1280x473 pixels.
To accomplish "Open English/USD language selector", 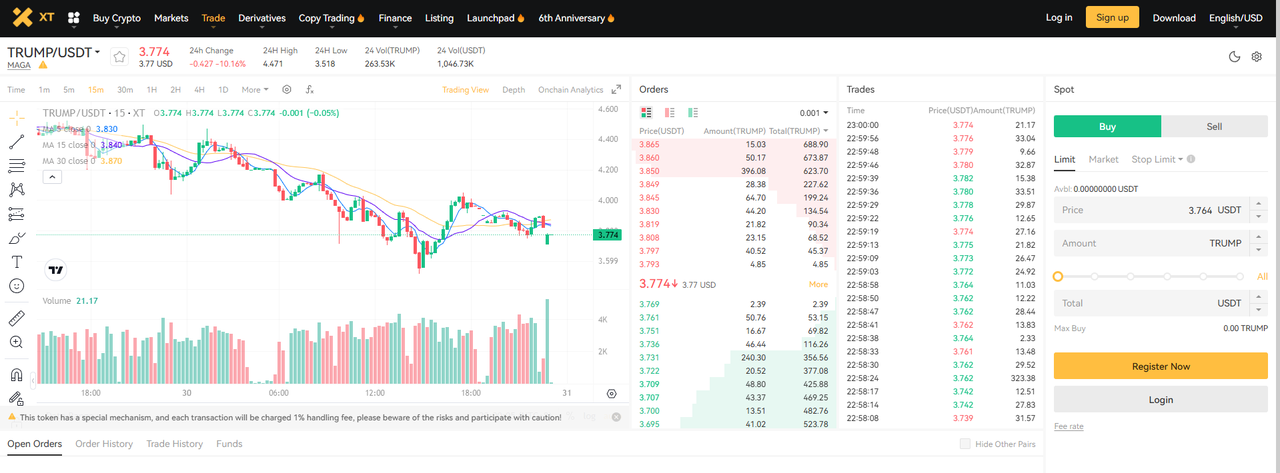I will [x=1236, y=18].
